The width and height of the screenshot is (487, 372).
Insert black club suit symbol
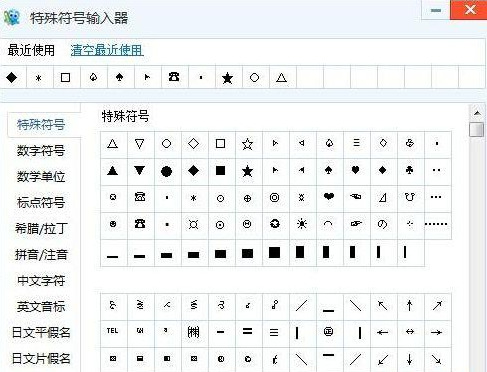410,170
